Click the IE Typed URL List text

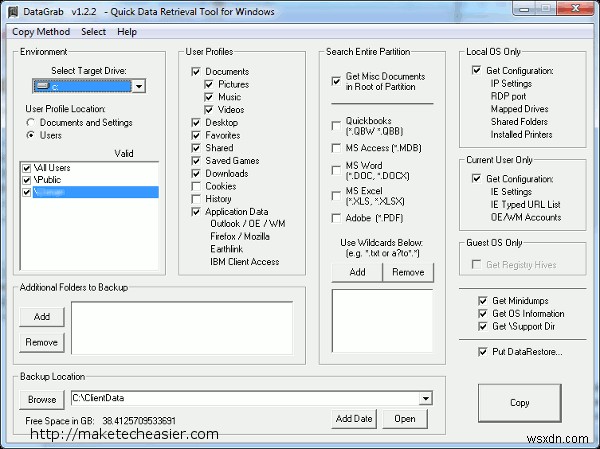coord(525,205)
